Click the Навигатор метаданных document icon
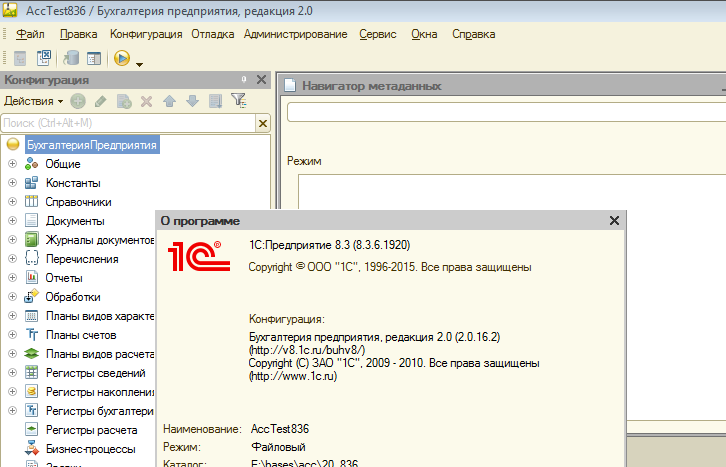 point(290,86)
